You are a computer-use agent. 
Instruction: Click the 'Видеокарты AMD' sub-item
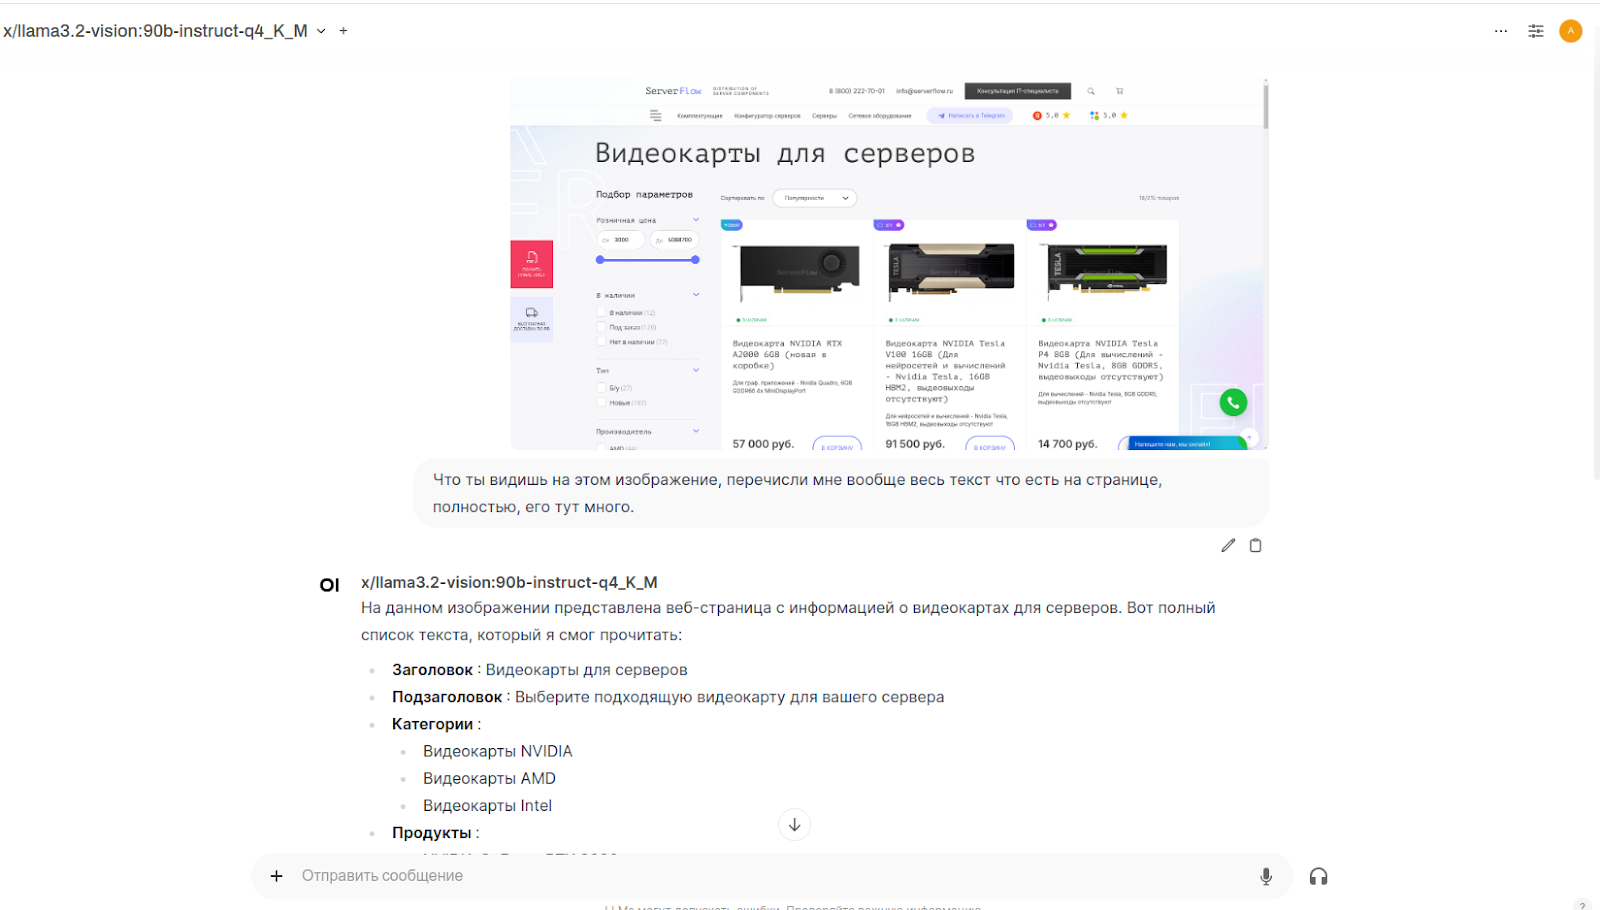coord(489,778)
